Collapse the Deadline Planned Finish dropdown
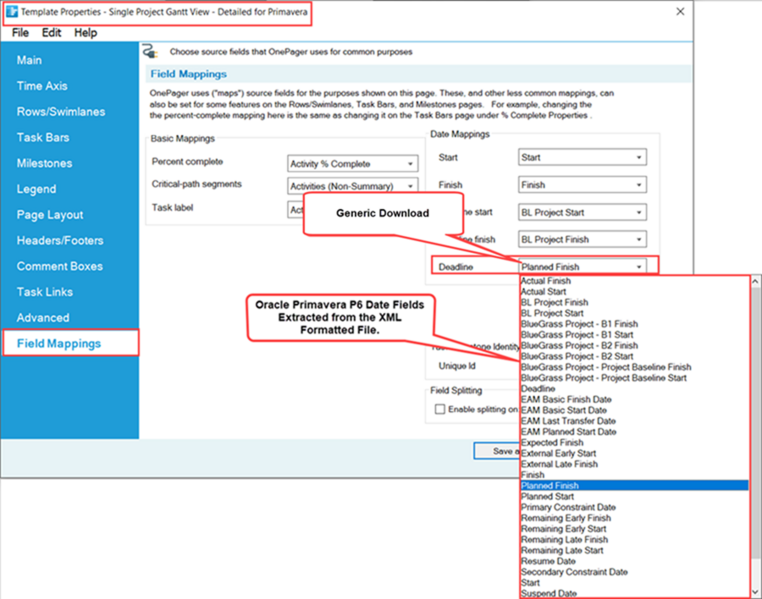This screenshot has width=762, height=599. [x=582, y=267]
